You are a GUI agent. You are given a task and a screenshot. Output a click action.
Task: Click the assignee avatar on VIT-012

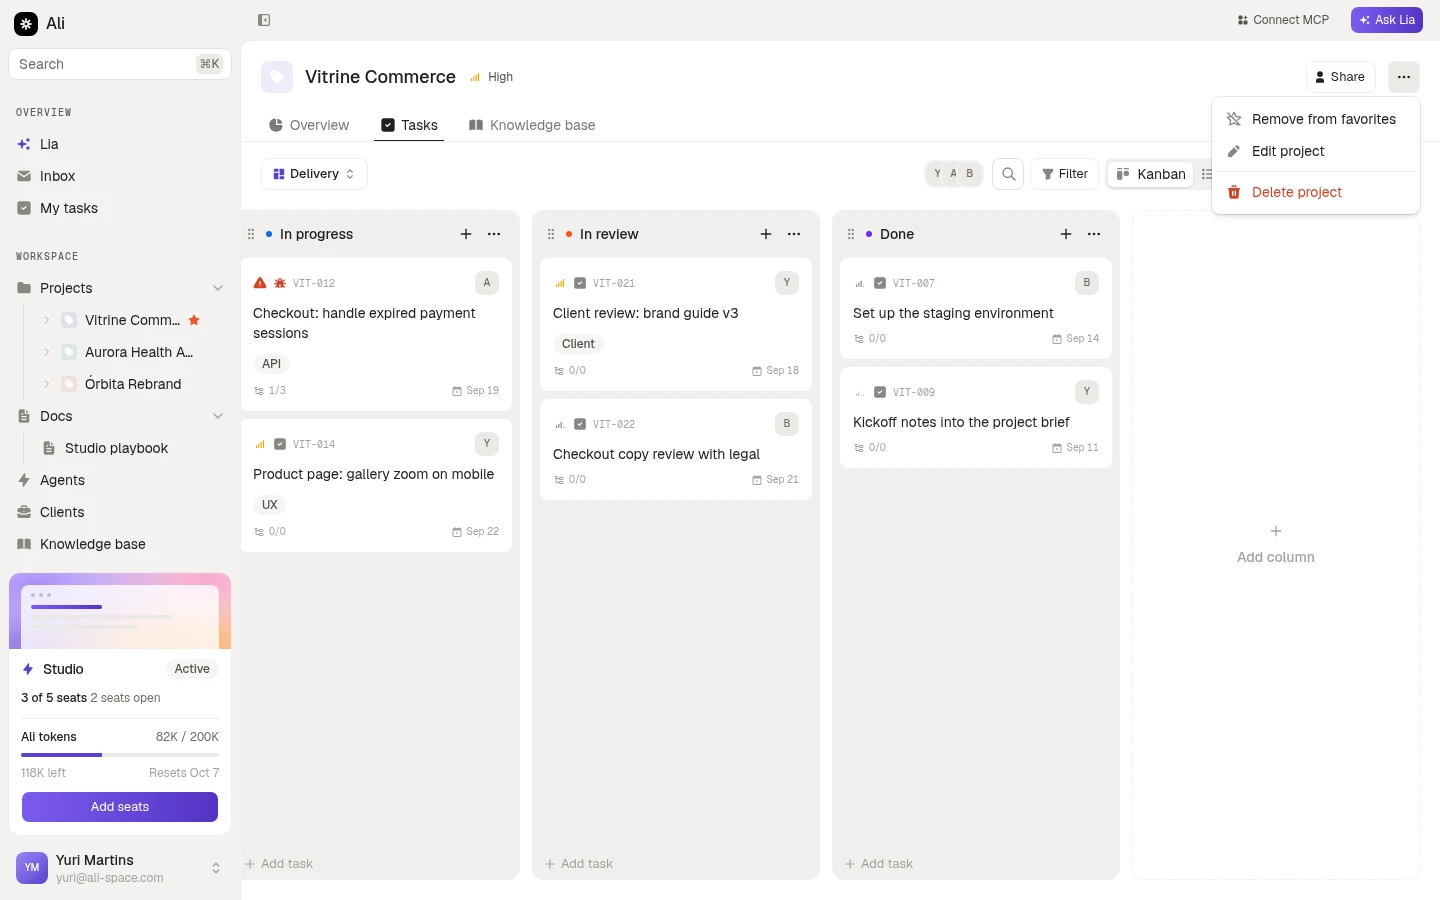coord(487,283)
